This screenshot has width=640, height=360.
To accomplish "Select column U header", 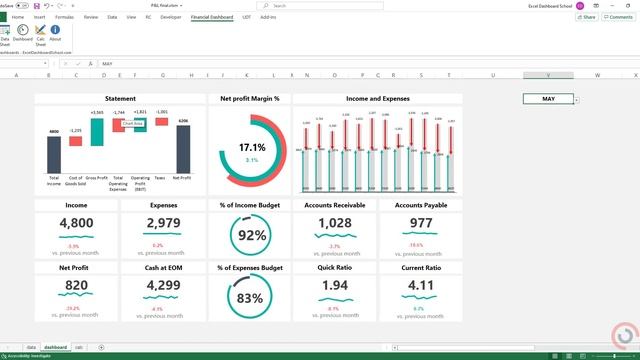I will 493,75.
